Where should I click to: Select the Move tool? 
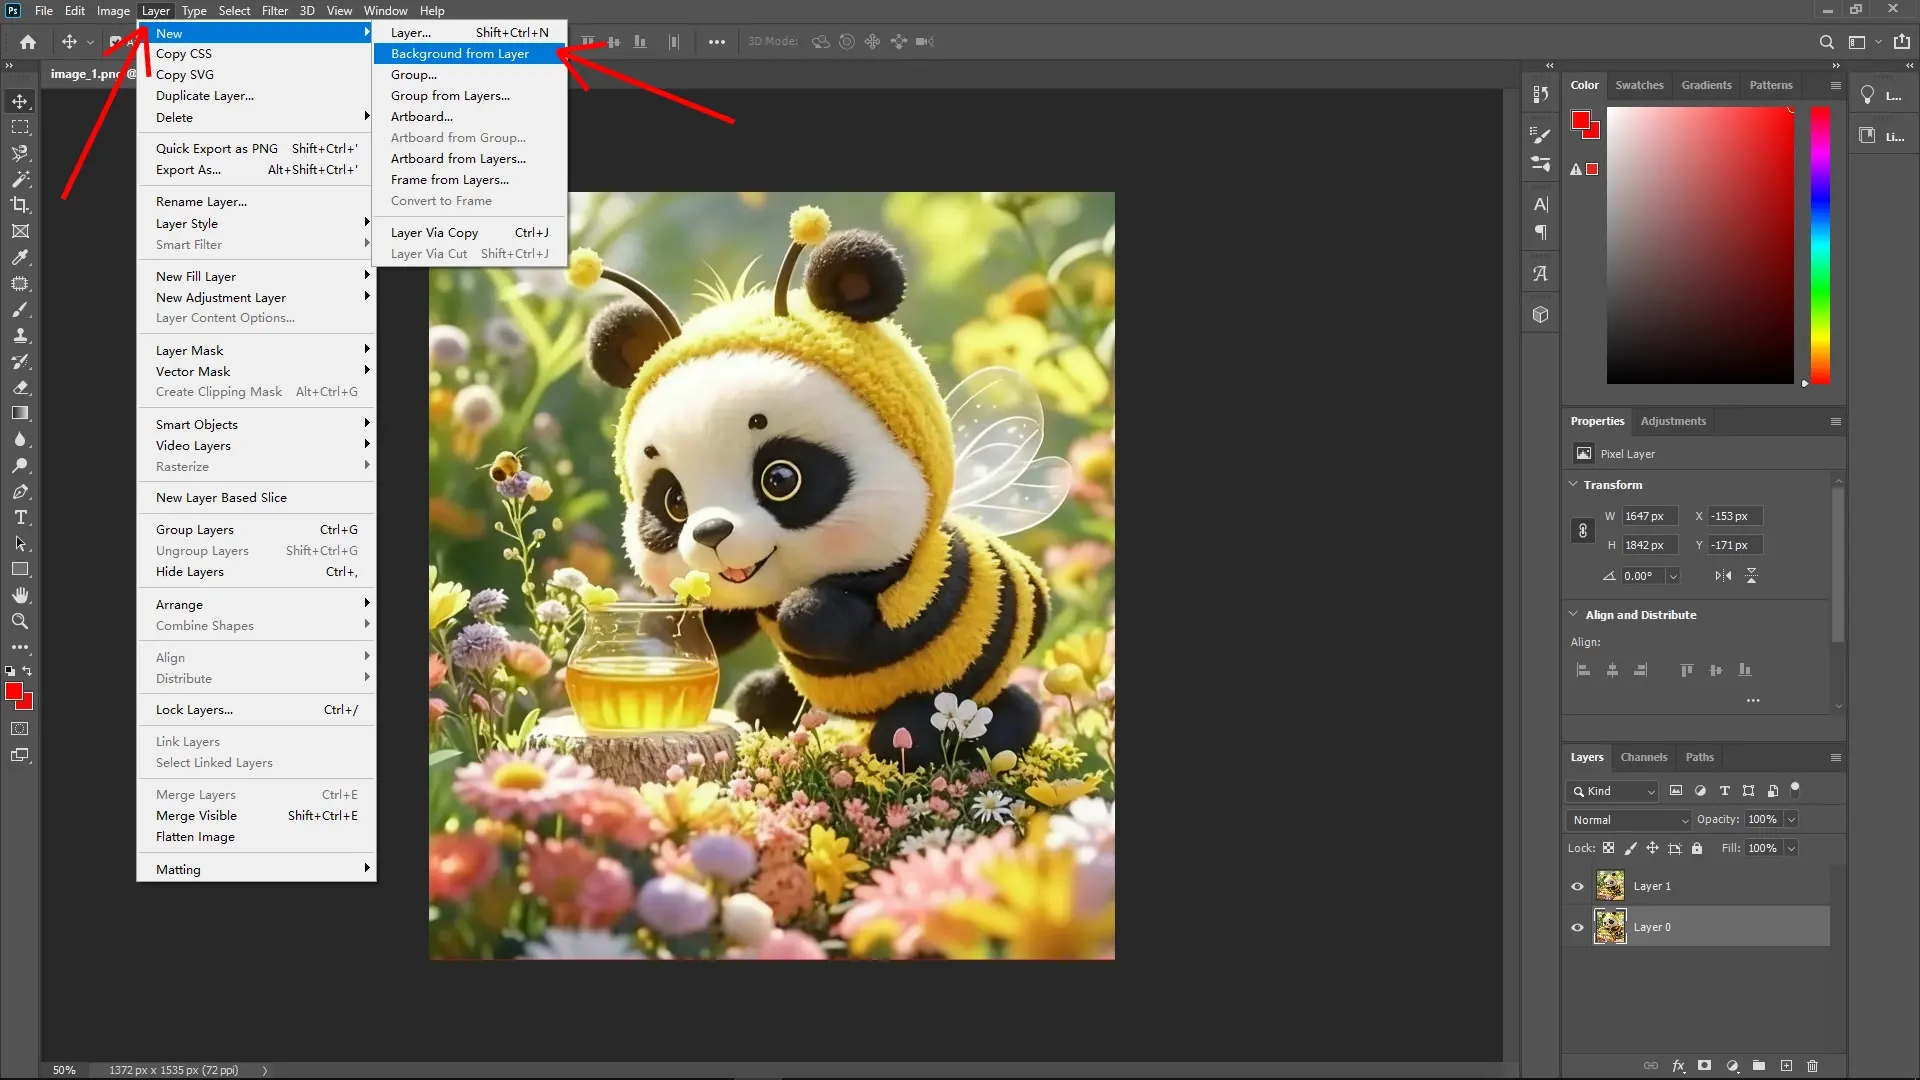[x=20, y=100]
